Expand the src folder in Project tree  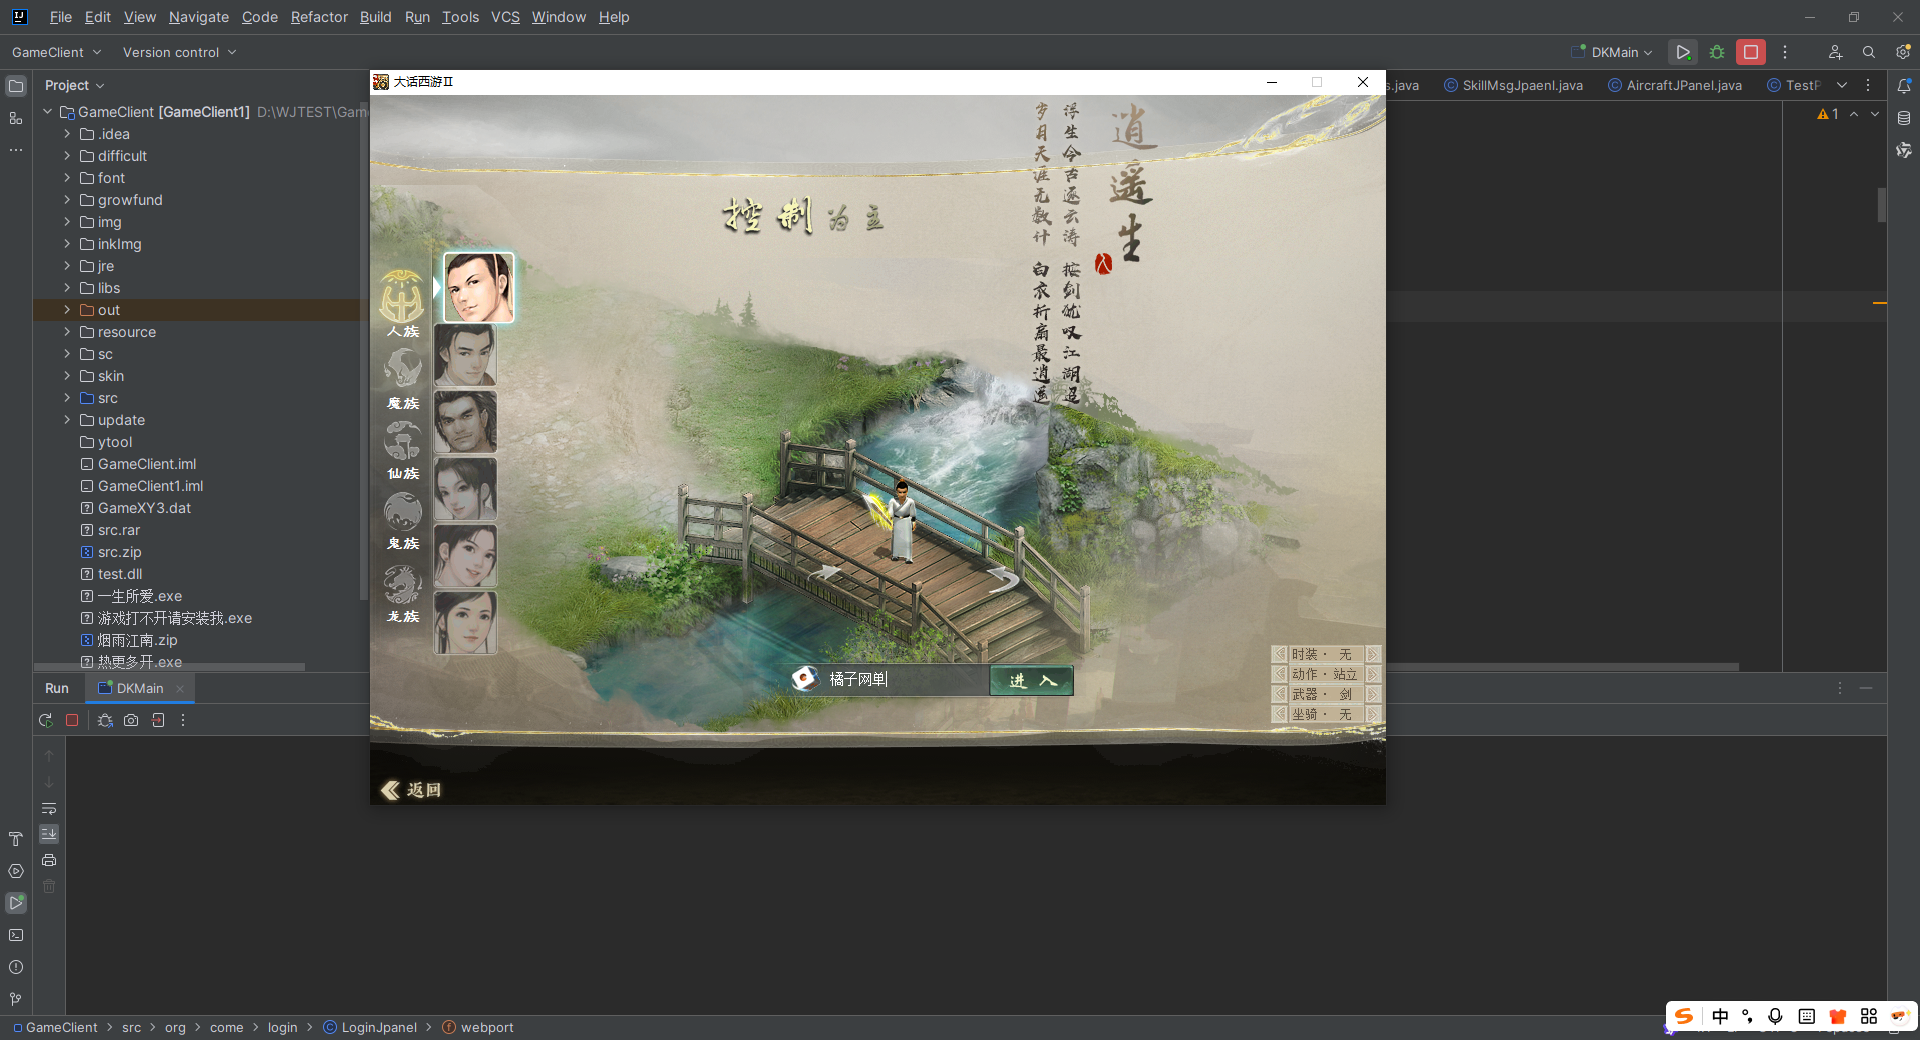(67, 398)
